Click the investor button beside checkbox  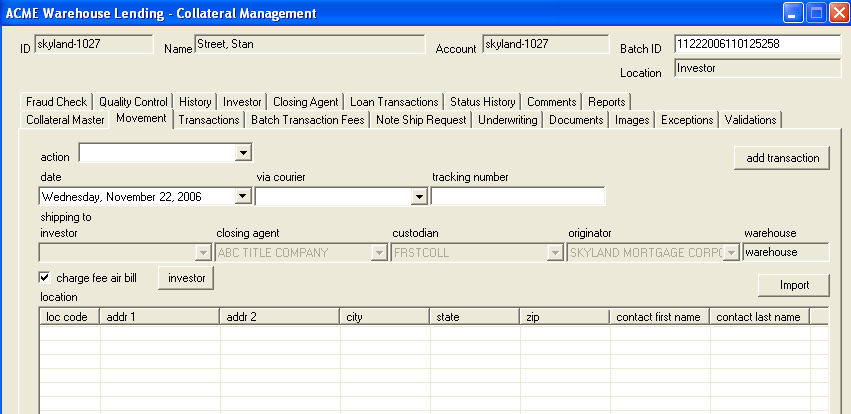coord(186,278)
